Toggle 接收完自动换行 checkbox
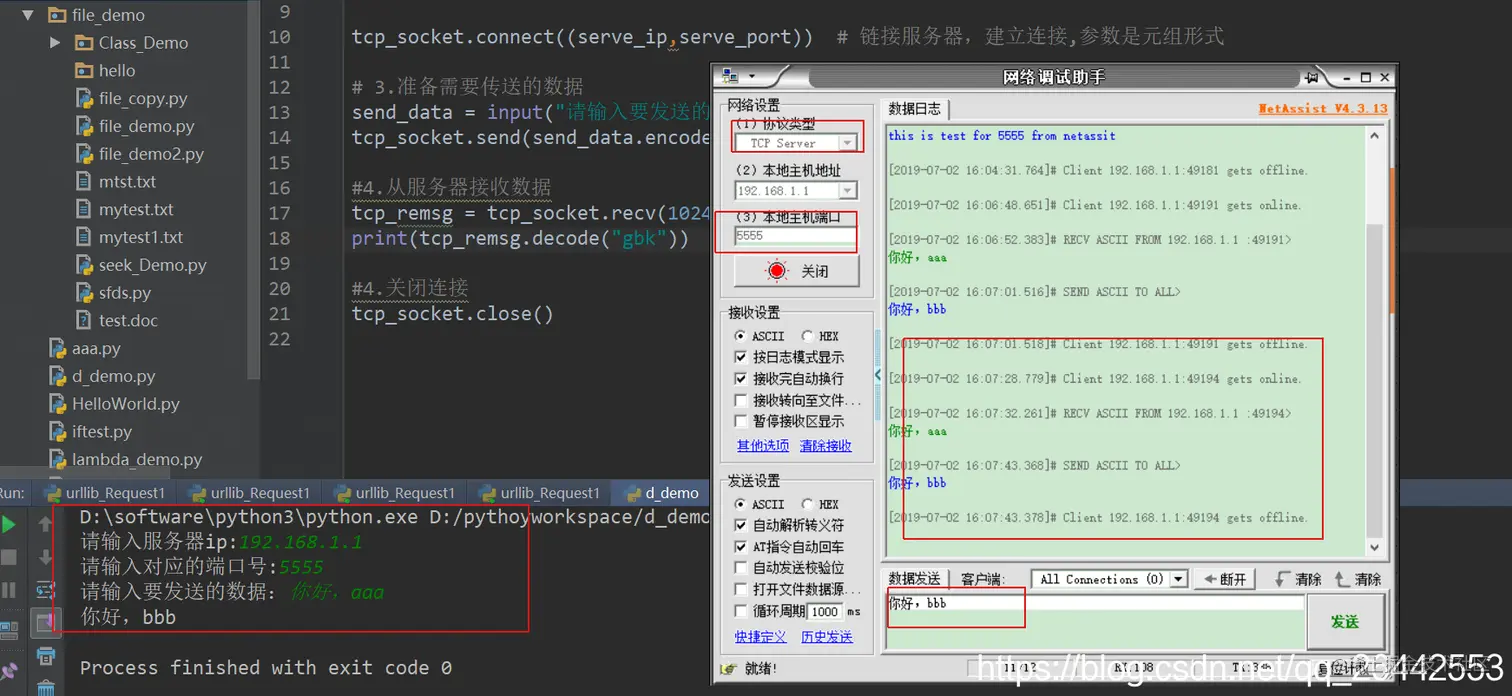This screenshot has height=696, width=1512. (741, 379)
